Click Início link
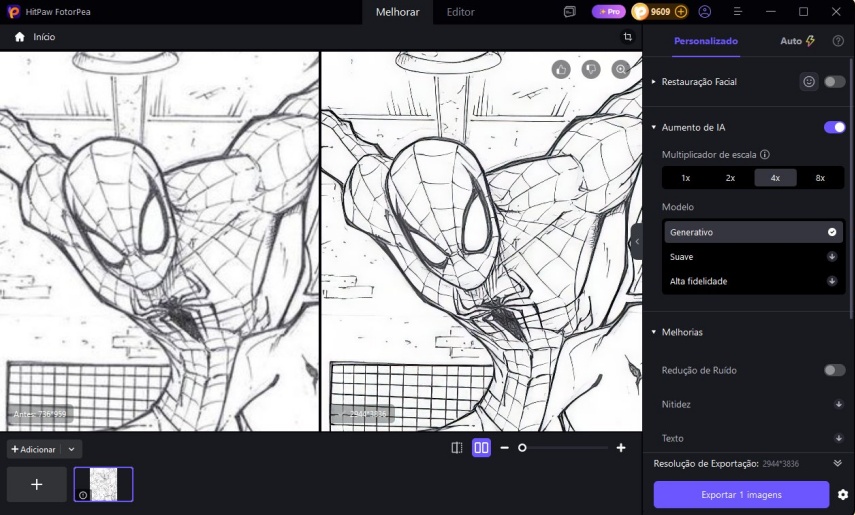Viewport: 855px width, 515px height. pos(44,37)
